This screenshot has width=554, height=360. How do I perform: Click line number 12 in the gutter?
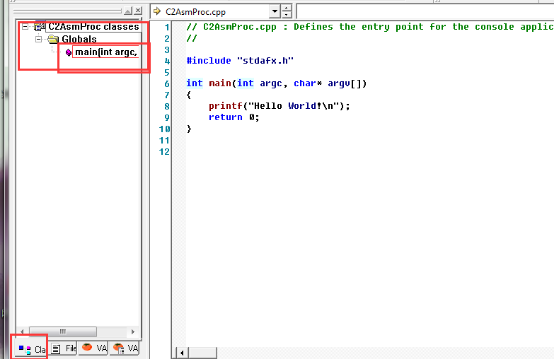[164, 152]
